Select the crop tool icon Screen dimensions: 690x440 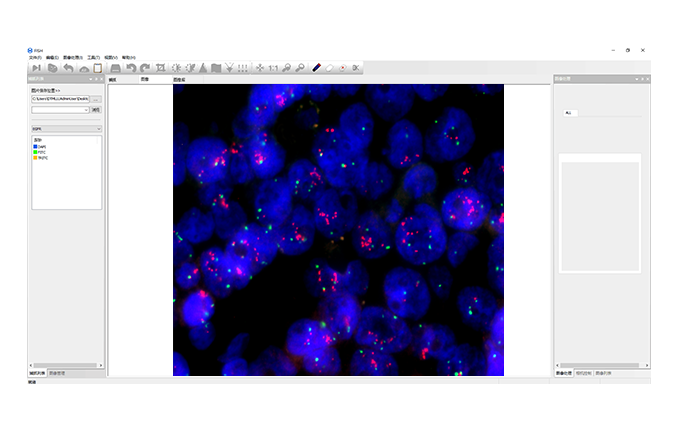click(161, 68)
